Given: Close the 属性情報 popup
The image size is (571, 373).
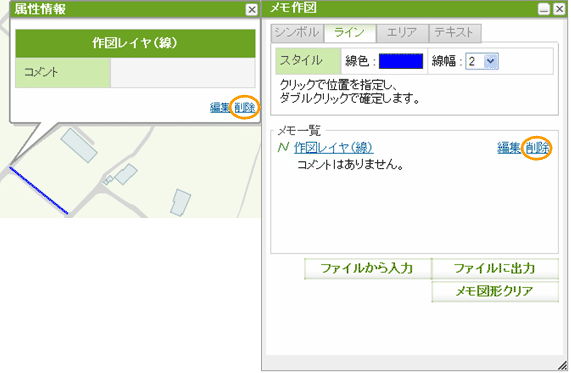Looking at the screenshot, I should (x=251, y=9).
